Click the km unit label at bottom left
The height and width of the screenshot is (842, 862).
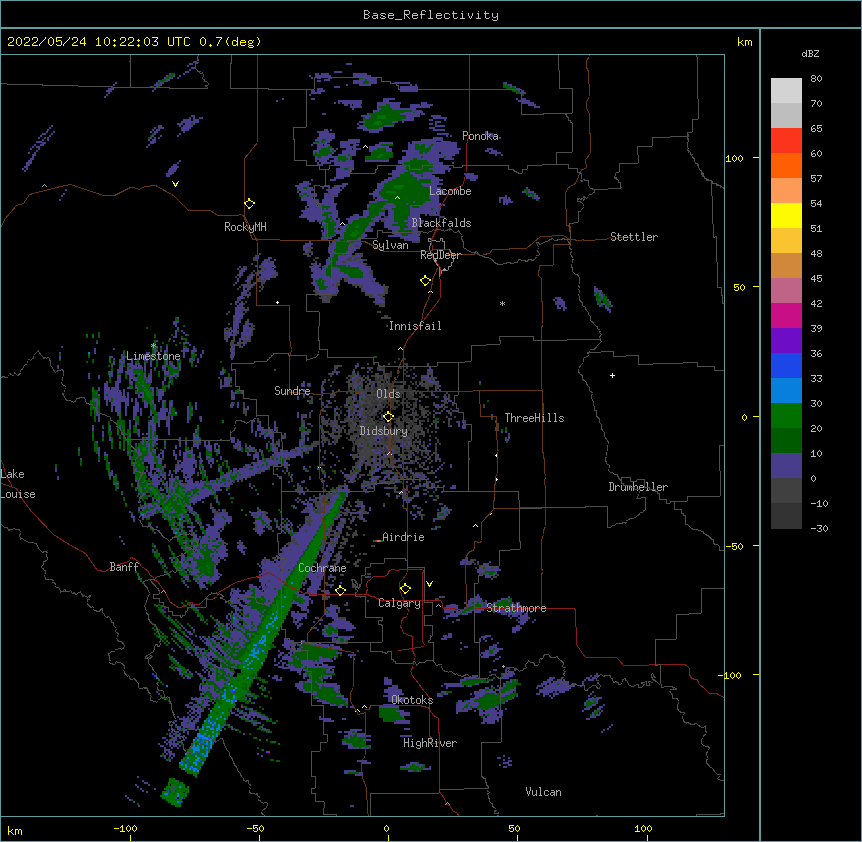pyautogui.click(x=15, y=831)
